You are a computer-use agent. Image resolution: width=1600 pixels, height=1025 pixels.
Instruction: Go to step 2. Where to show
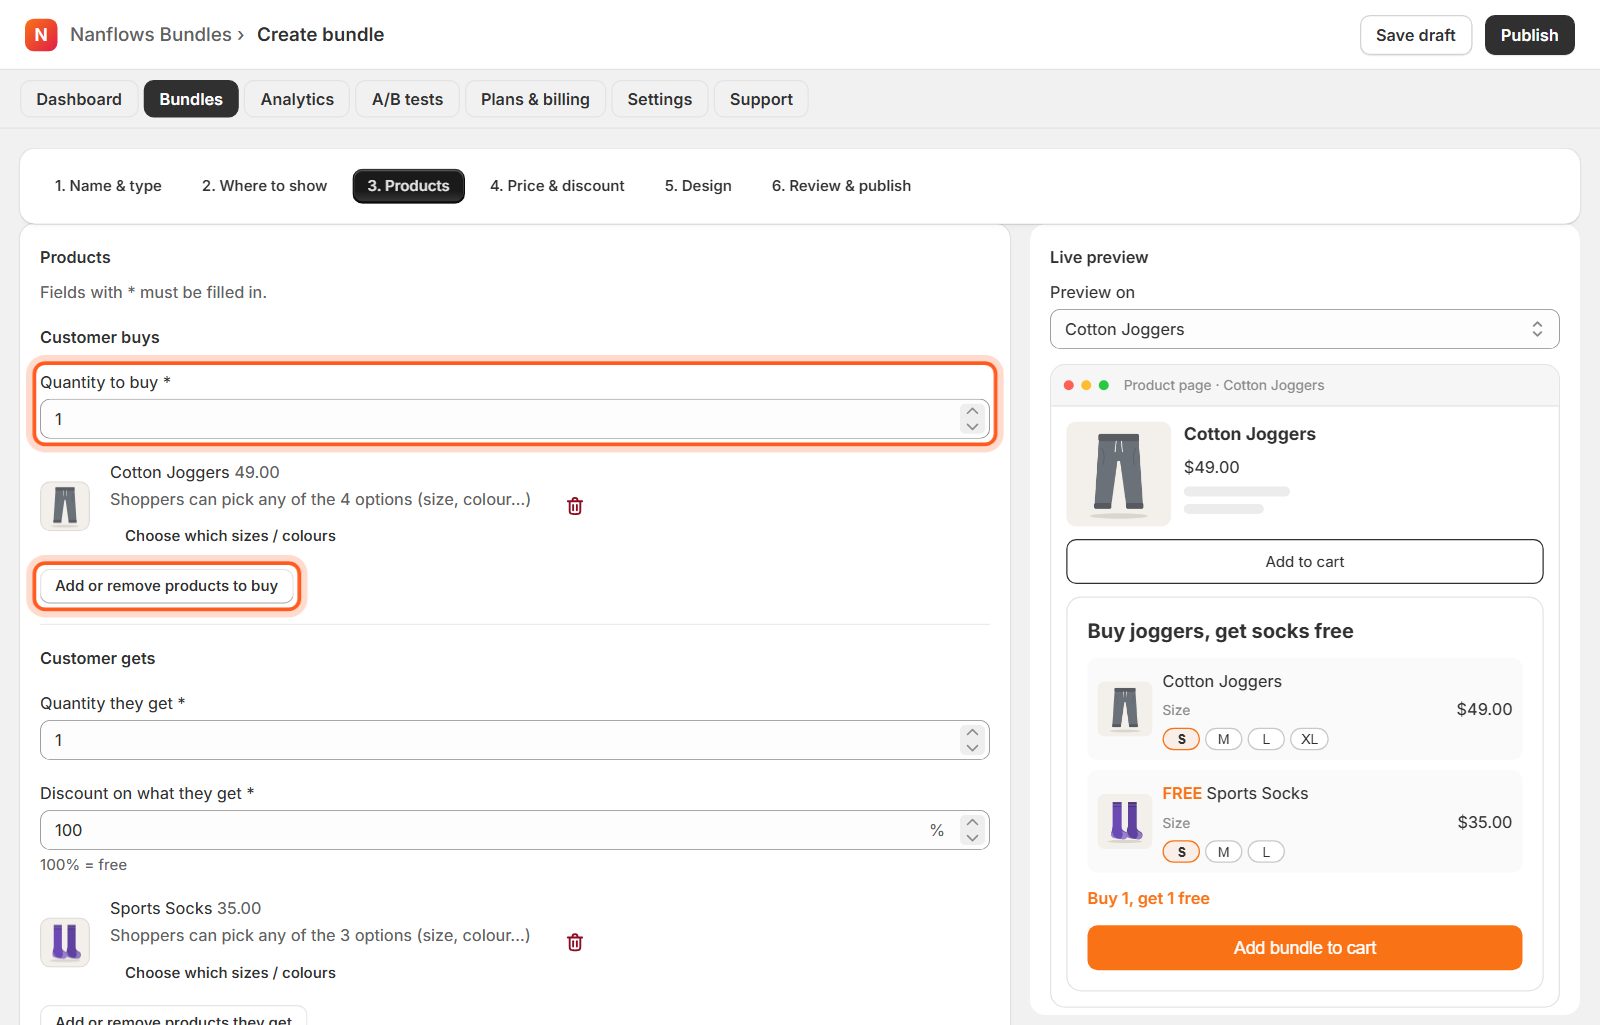[x=264, y=186]
